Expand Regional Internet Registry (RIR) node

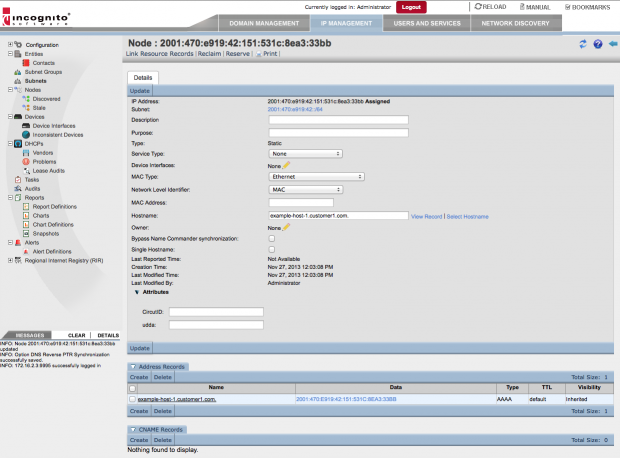pos(10,260)
